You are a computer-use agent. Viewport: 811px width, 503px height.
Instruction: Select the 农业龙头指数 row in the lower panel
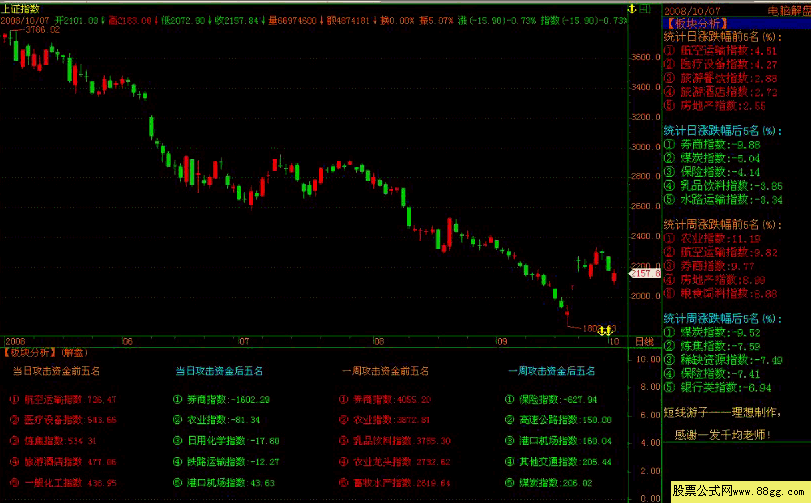(395, 462)
